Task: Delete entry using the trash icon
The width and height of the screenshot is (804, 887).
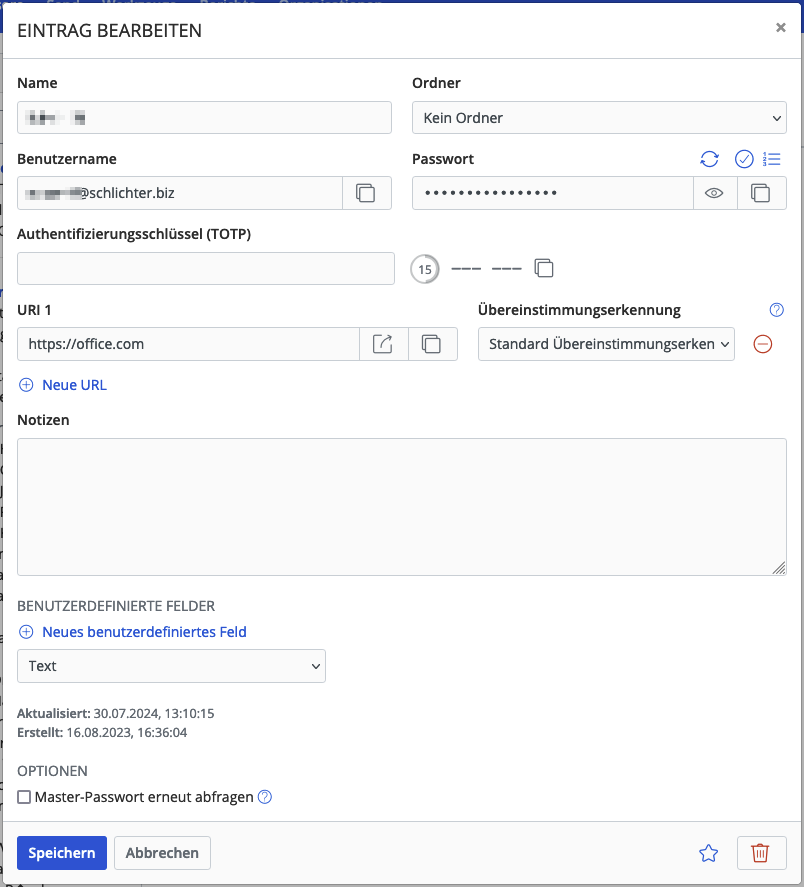Action: 760,853
